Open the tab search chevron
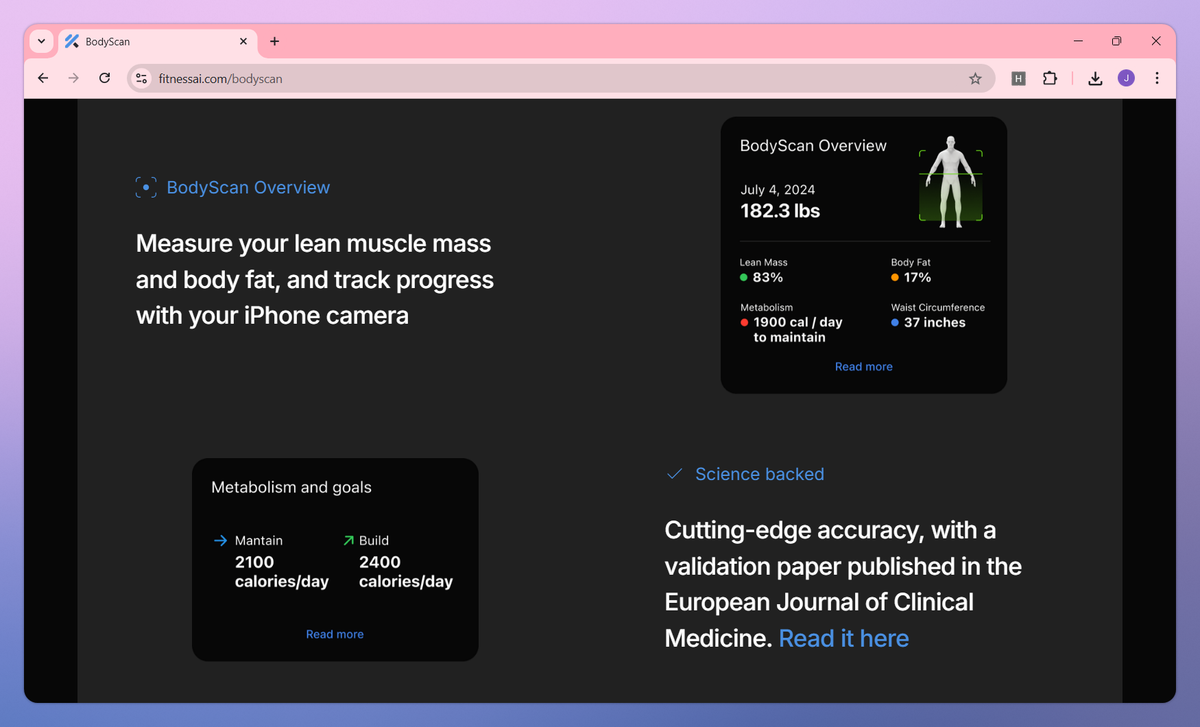 tap(40, 41)
